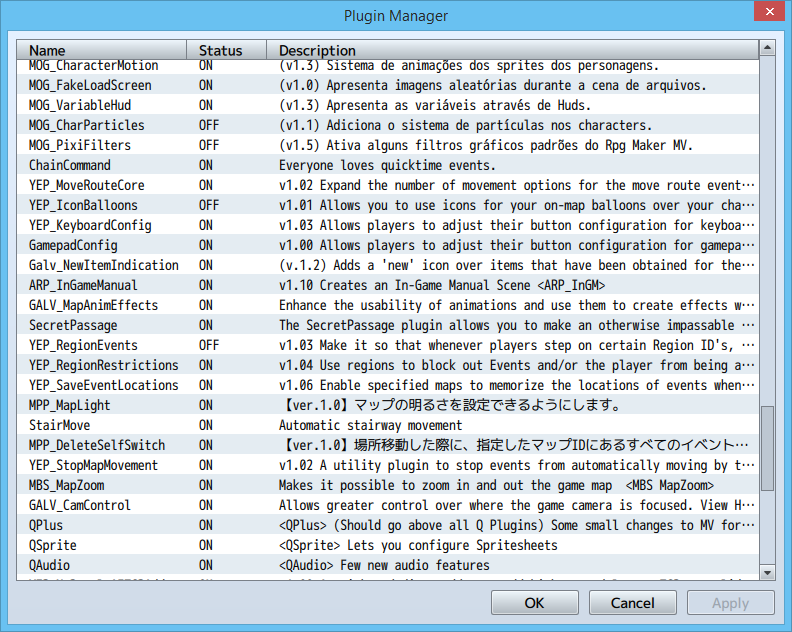Click the 'Apresenta as variáveis' description
792x632 pixels.
(x=435, y=105)
